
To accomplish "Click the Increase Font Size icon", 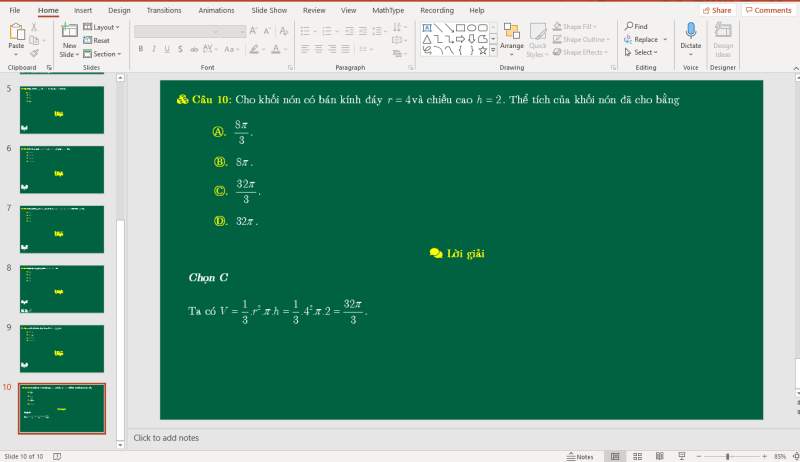I will pyautogui.click(x=253, y=31).
